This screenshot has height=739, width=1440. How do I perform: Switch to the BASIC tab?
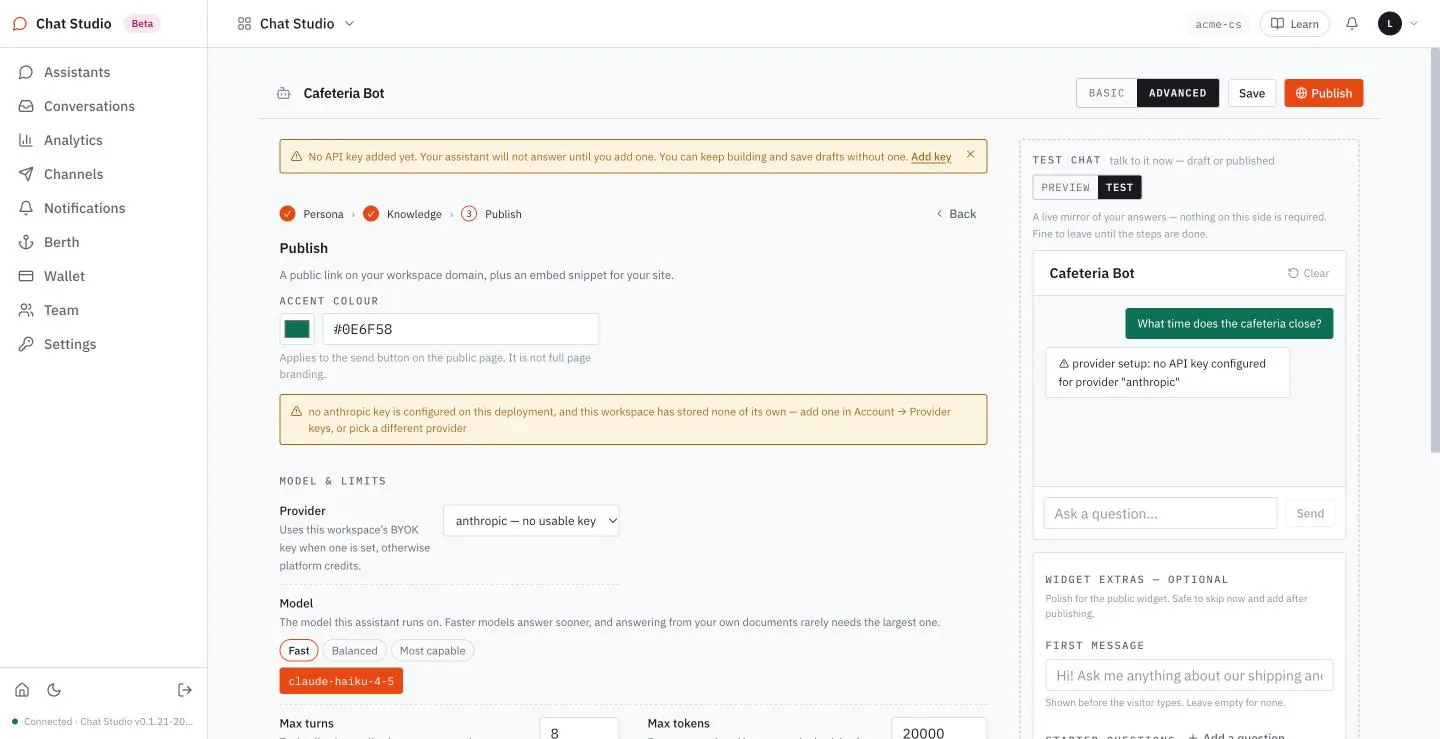pos(1107,93)
